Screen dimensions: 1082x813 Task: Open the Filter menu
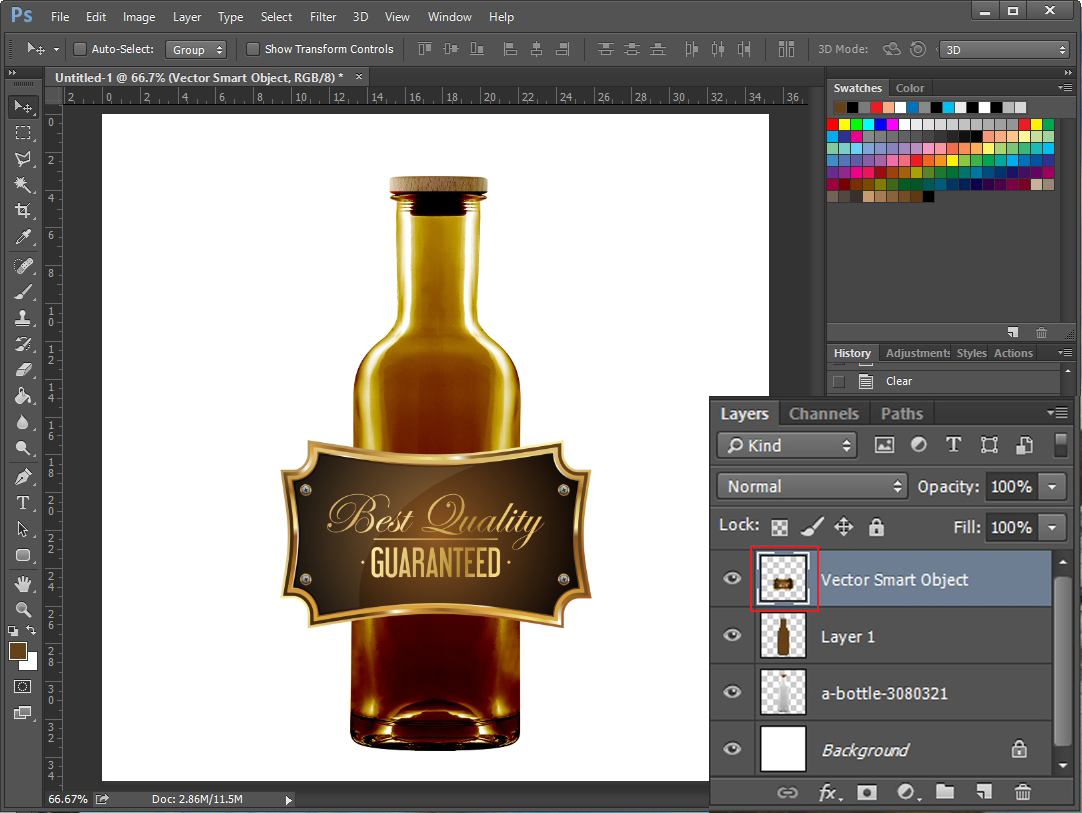[323, 17]
